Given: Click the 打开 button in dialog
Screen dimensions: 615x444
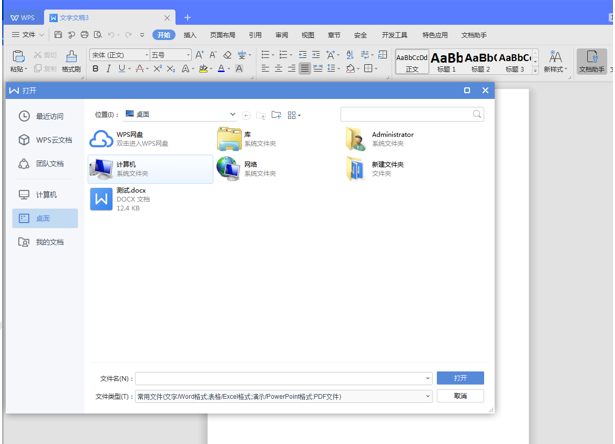Looking at the screenshot, I should pos(460,378).
